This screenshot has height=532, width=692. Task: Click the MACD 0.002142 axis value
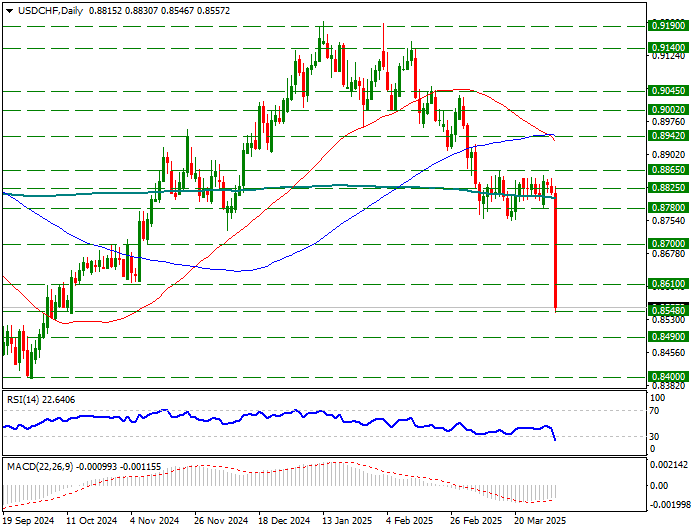pyautogui.click(x=669, y=464)
